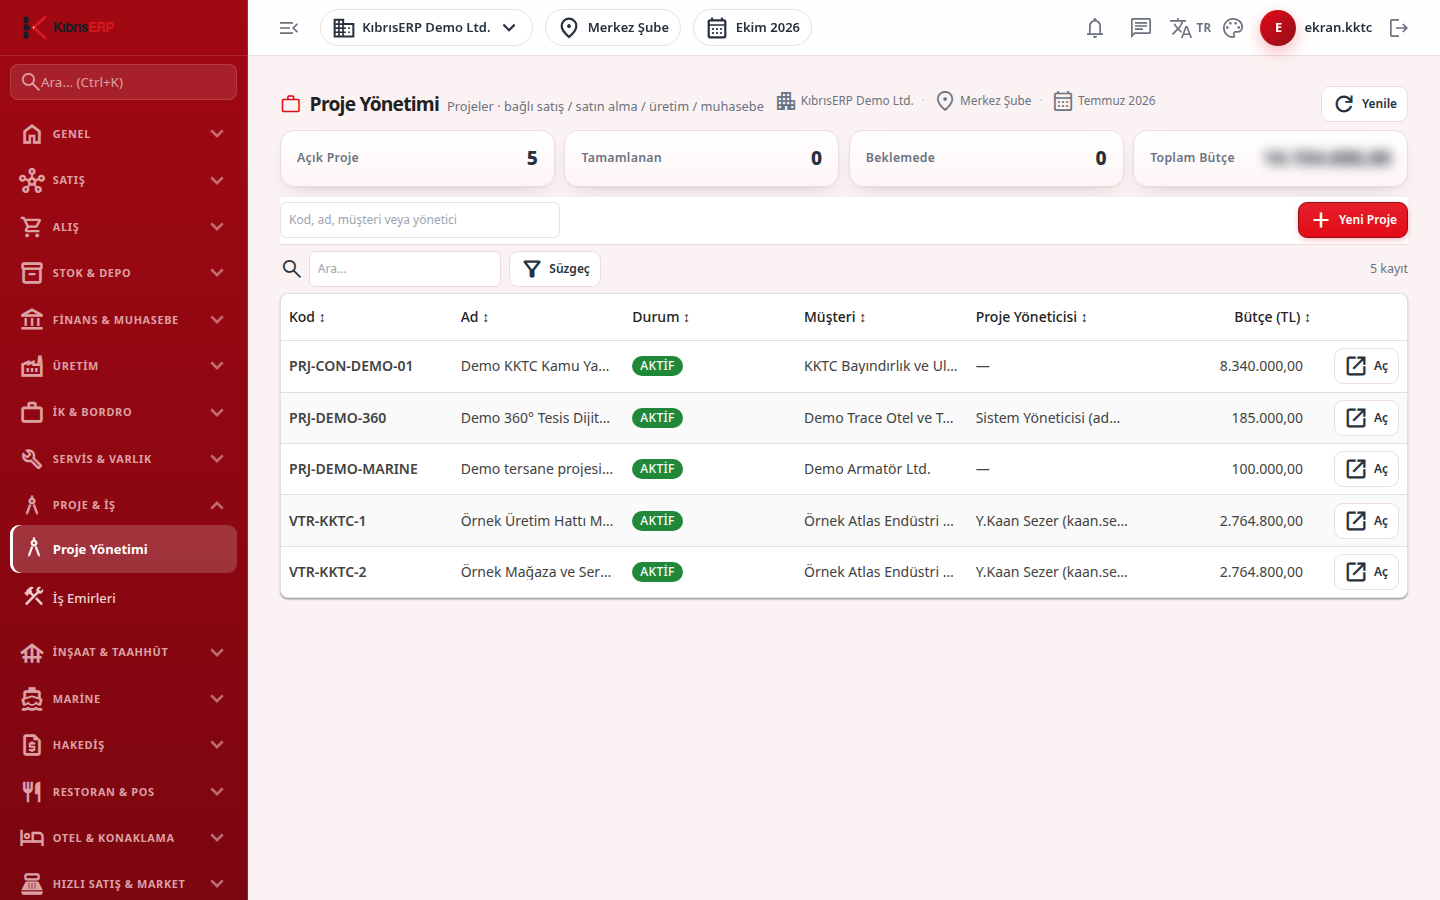The height and width of the screenshot is (900, 1440).
Task: Change language using the TR translate icon
Action: pos(1190,28)
